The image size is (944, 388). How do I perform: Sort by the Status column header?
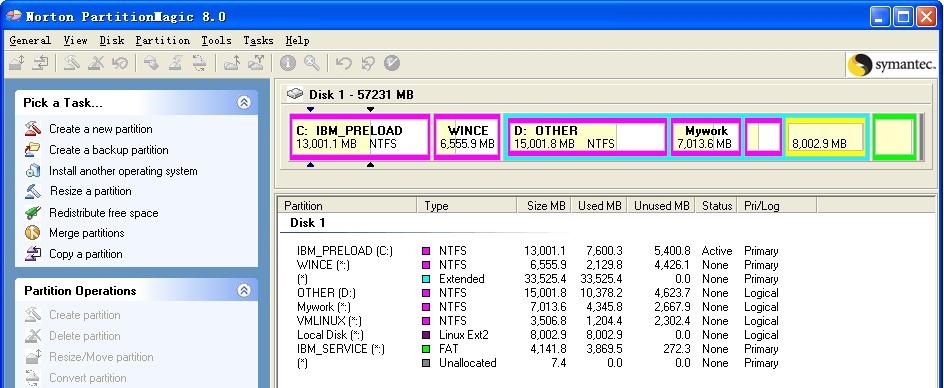click(x=716, y=205)
